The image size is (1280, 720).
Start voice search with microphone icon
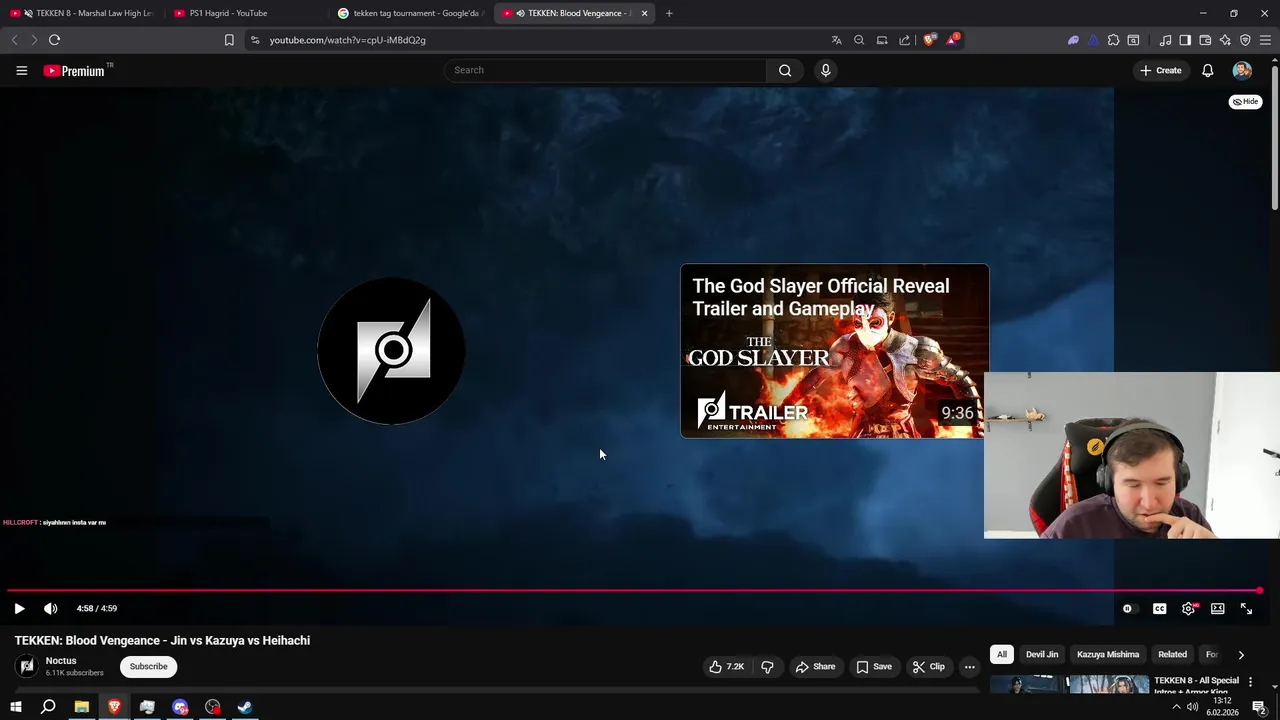tap(825, 70)
